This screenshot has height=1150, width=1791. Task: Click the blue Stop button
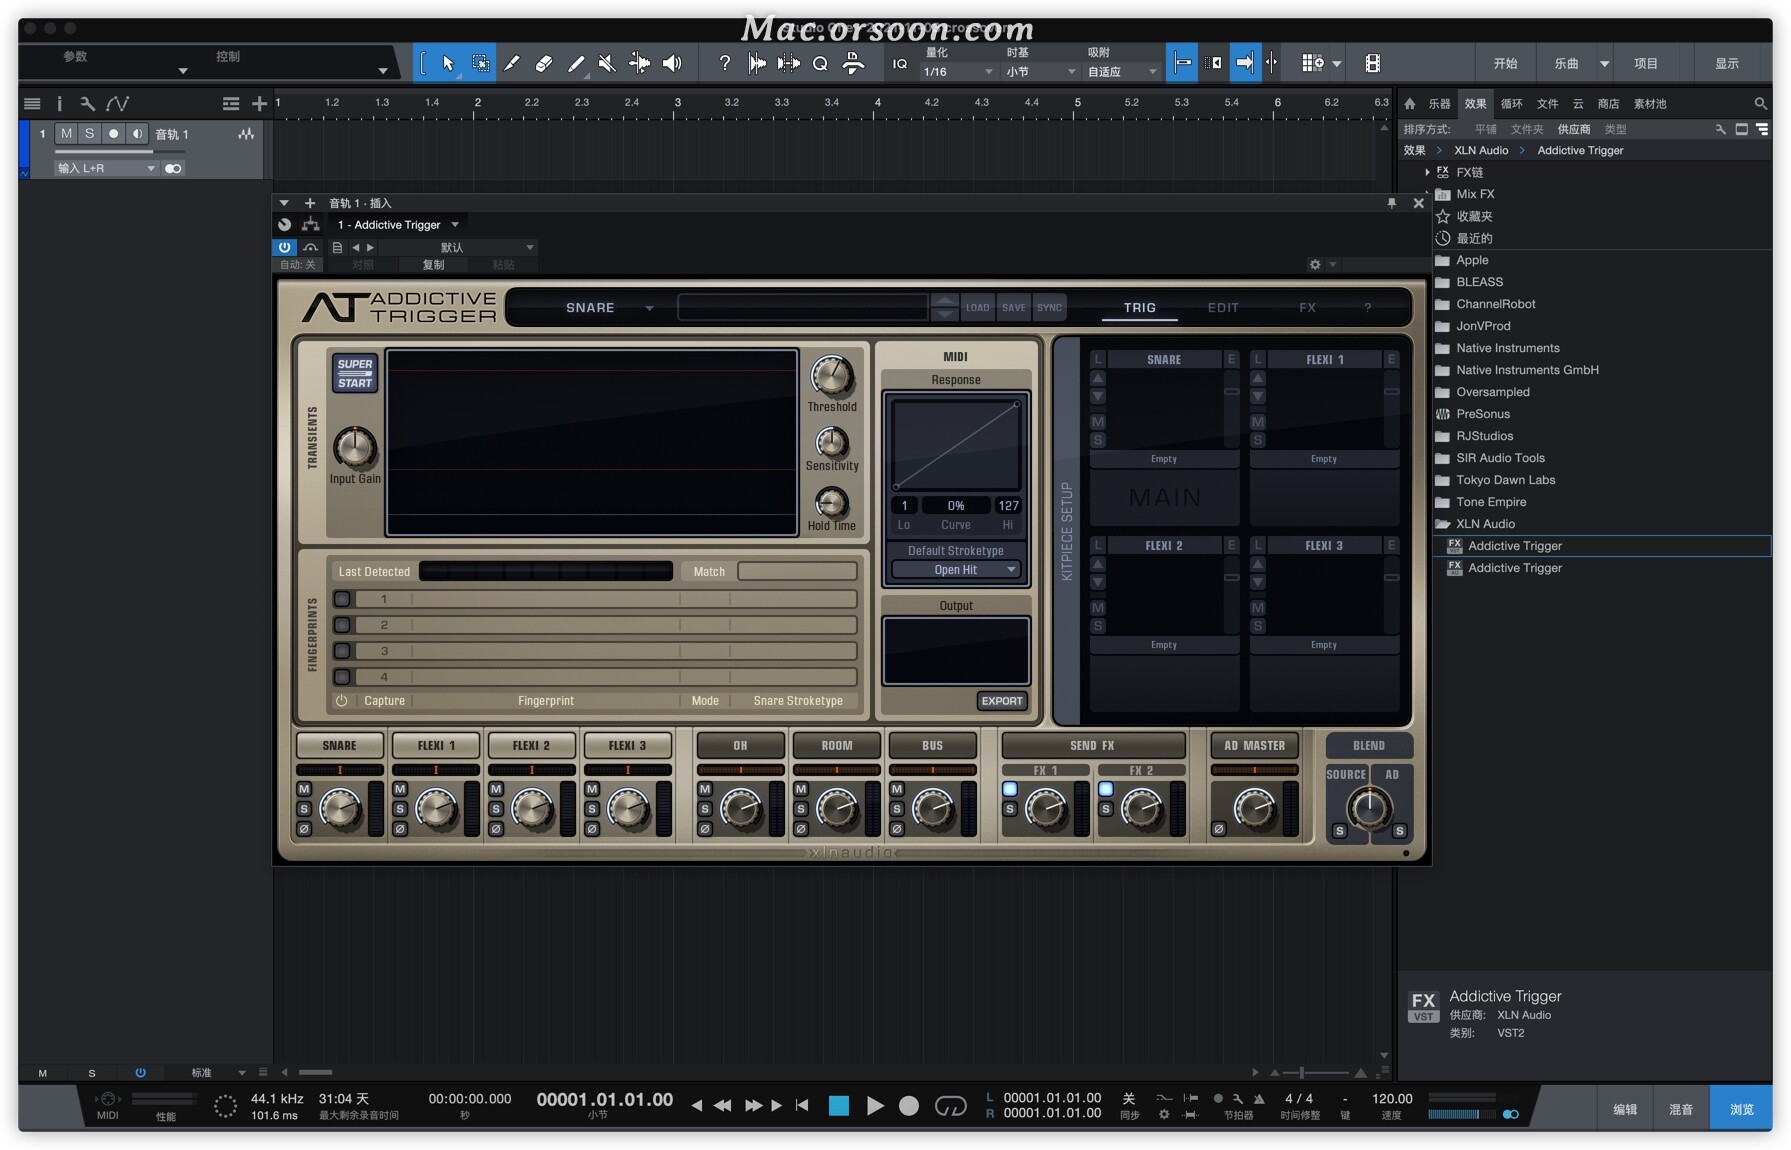839,1105
